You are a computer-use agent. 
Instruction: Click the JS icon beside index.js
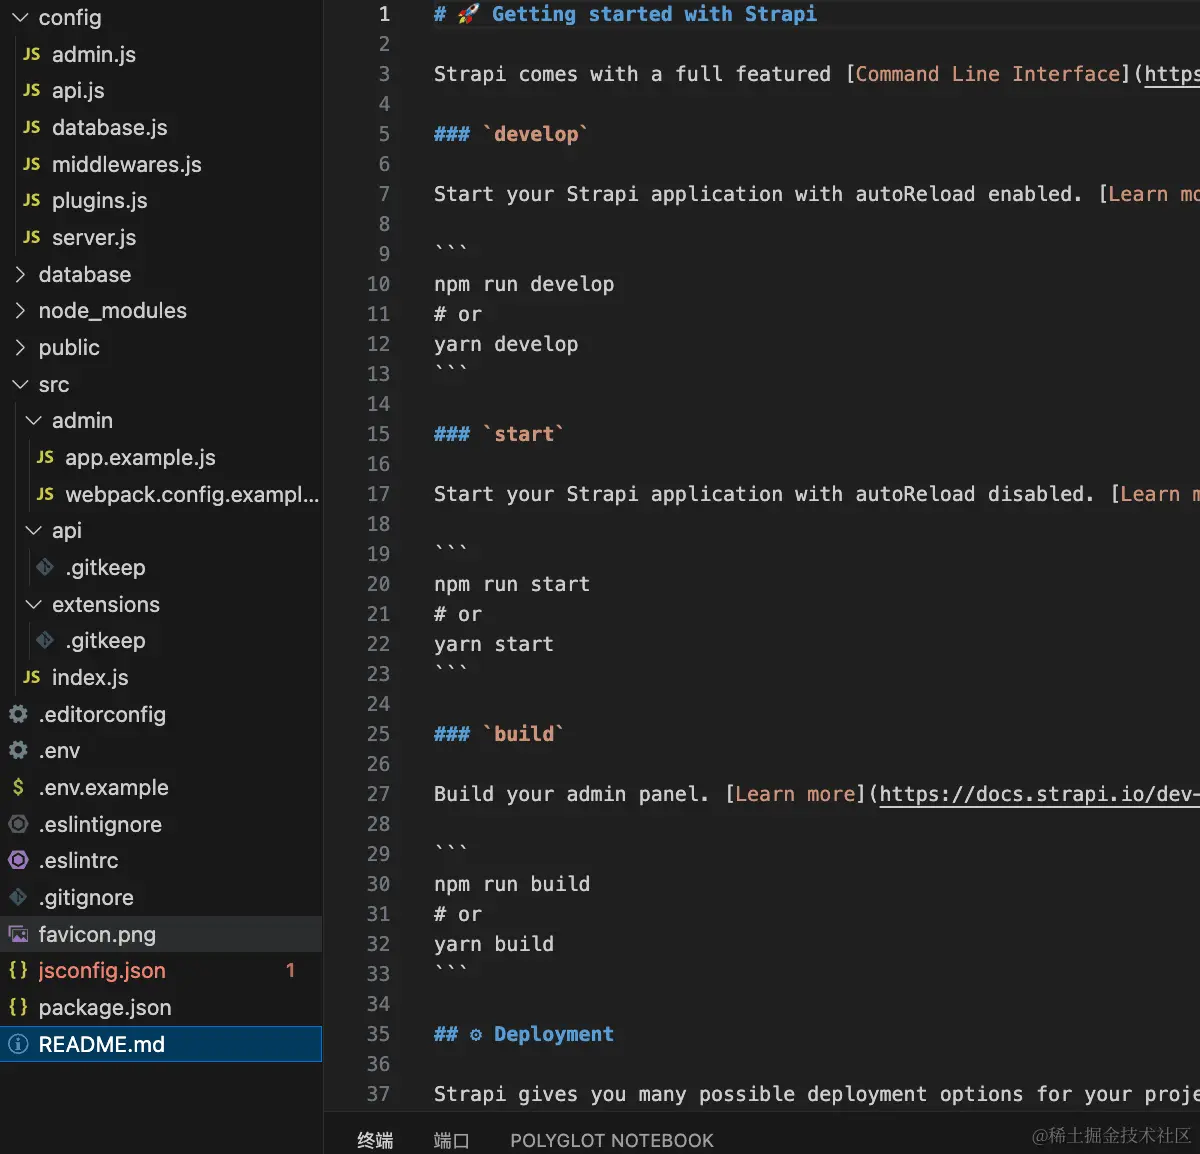pyautogui.click(x=32, y=678)
